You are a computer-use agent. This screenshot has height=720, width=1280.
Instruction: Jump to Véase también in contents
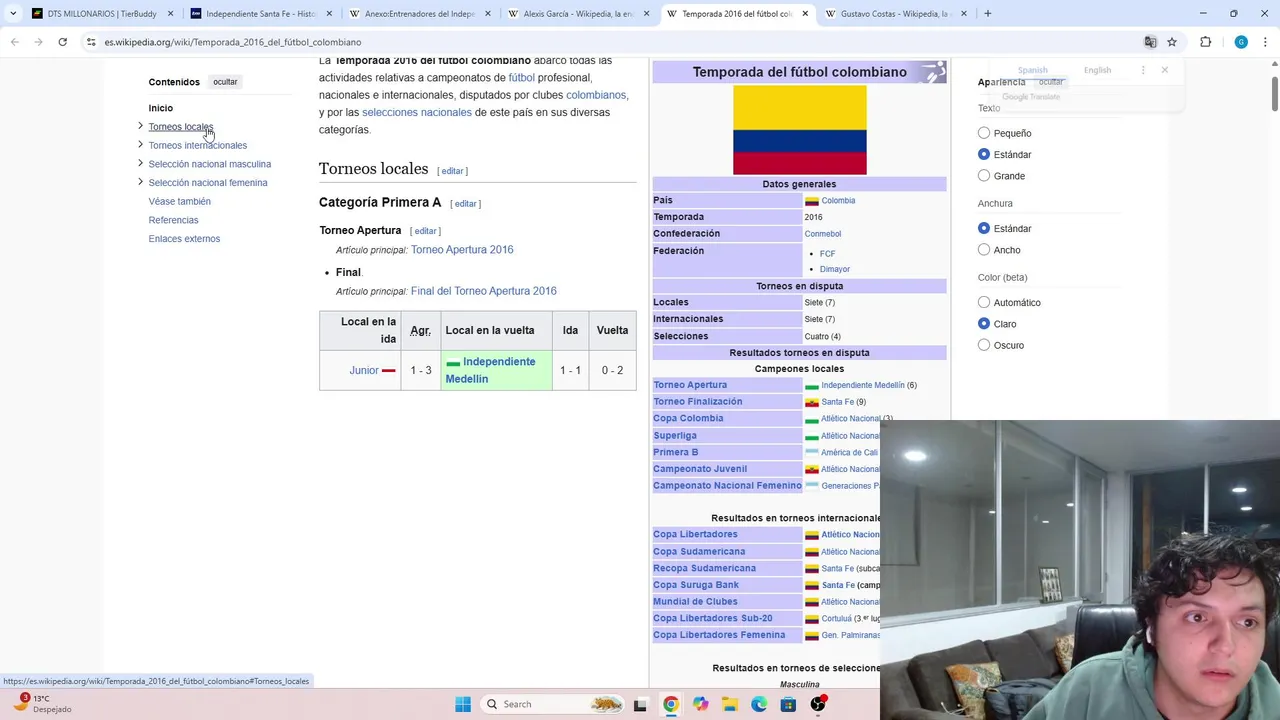[x=179, y=201]
